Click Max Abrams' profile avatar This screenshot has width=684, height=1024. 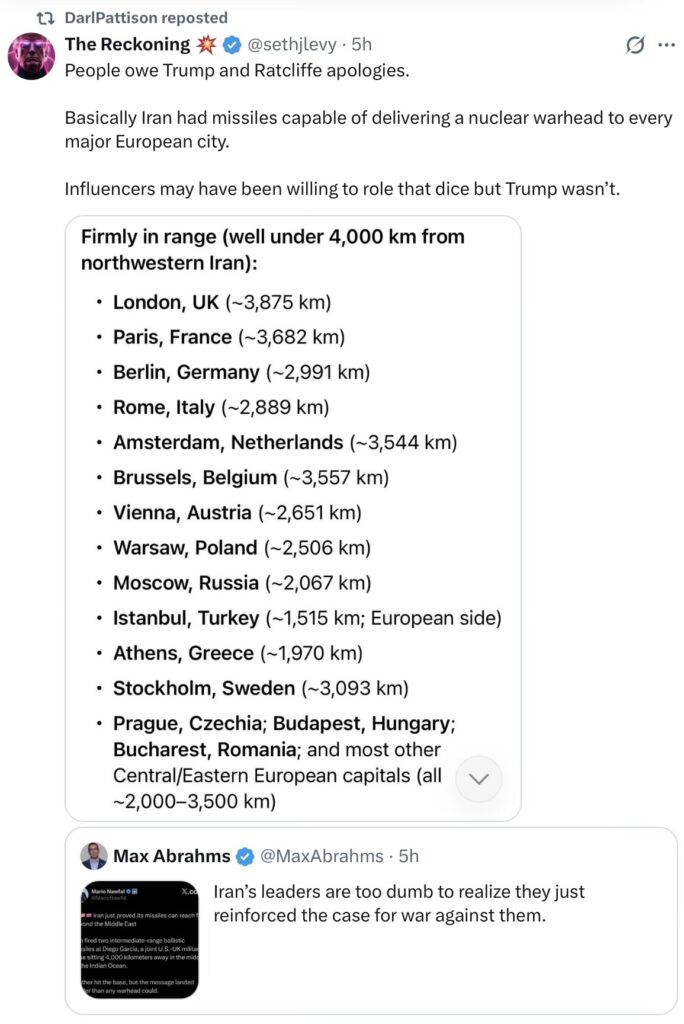94,856
